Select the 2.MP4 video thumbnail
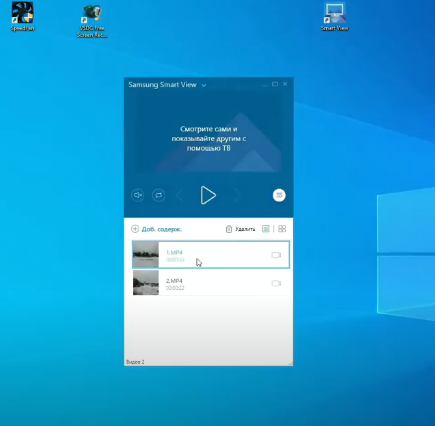This screenshot has height=426, width=435. 146,283
